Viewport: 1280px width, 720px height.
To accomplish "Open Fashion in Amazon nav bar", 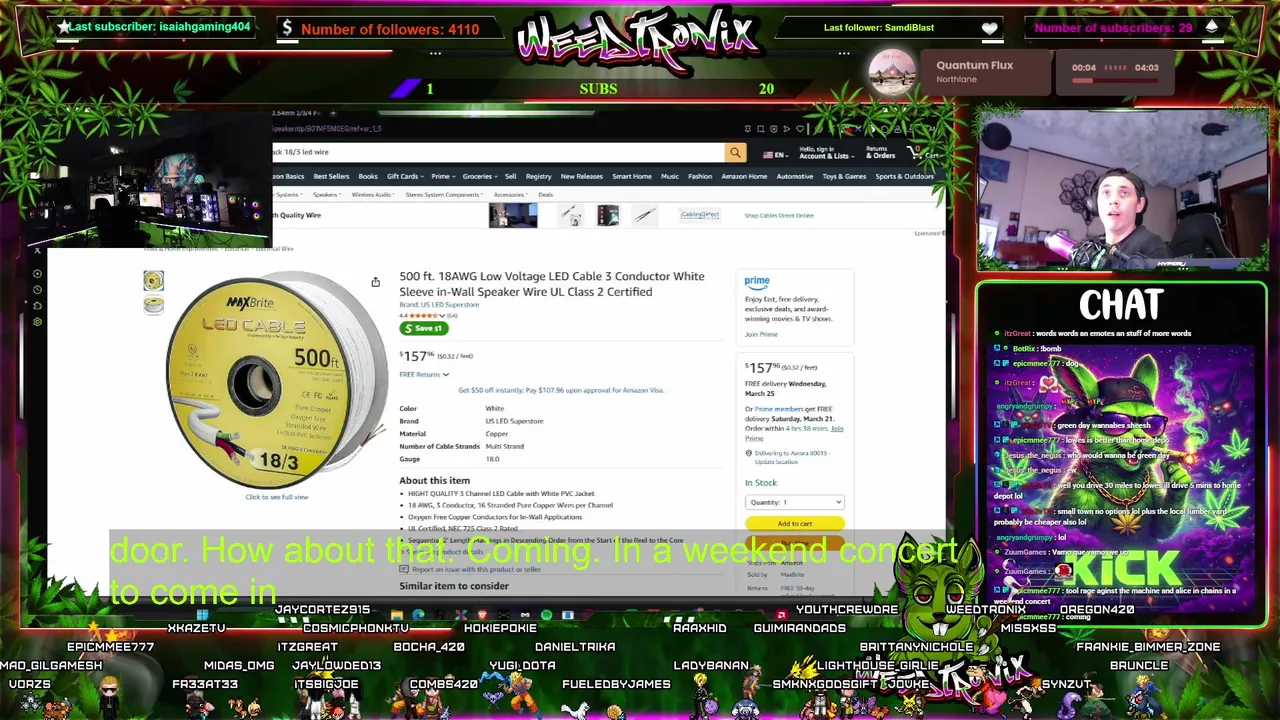I will point(700,176).
